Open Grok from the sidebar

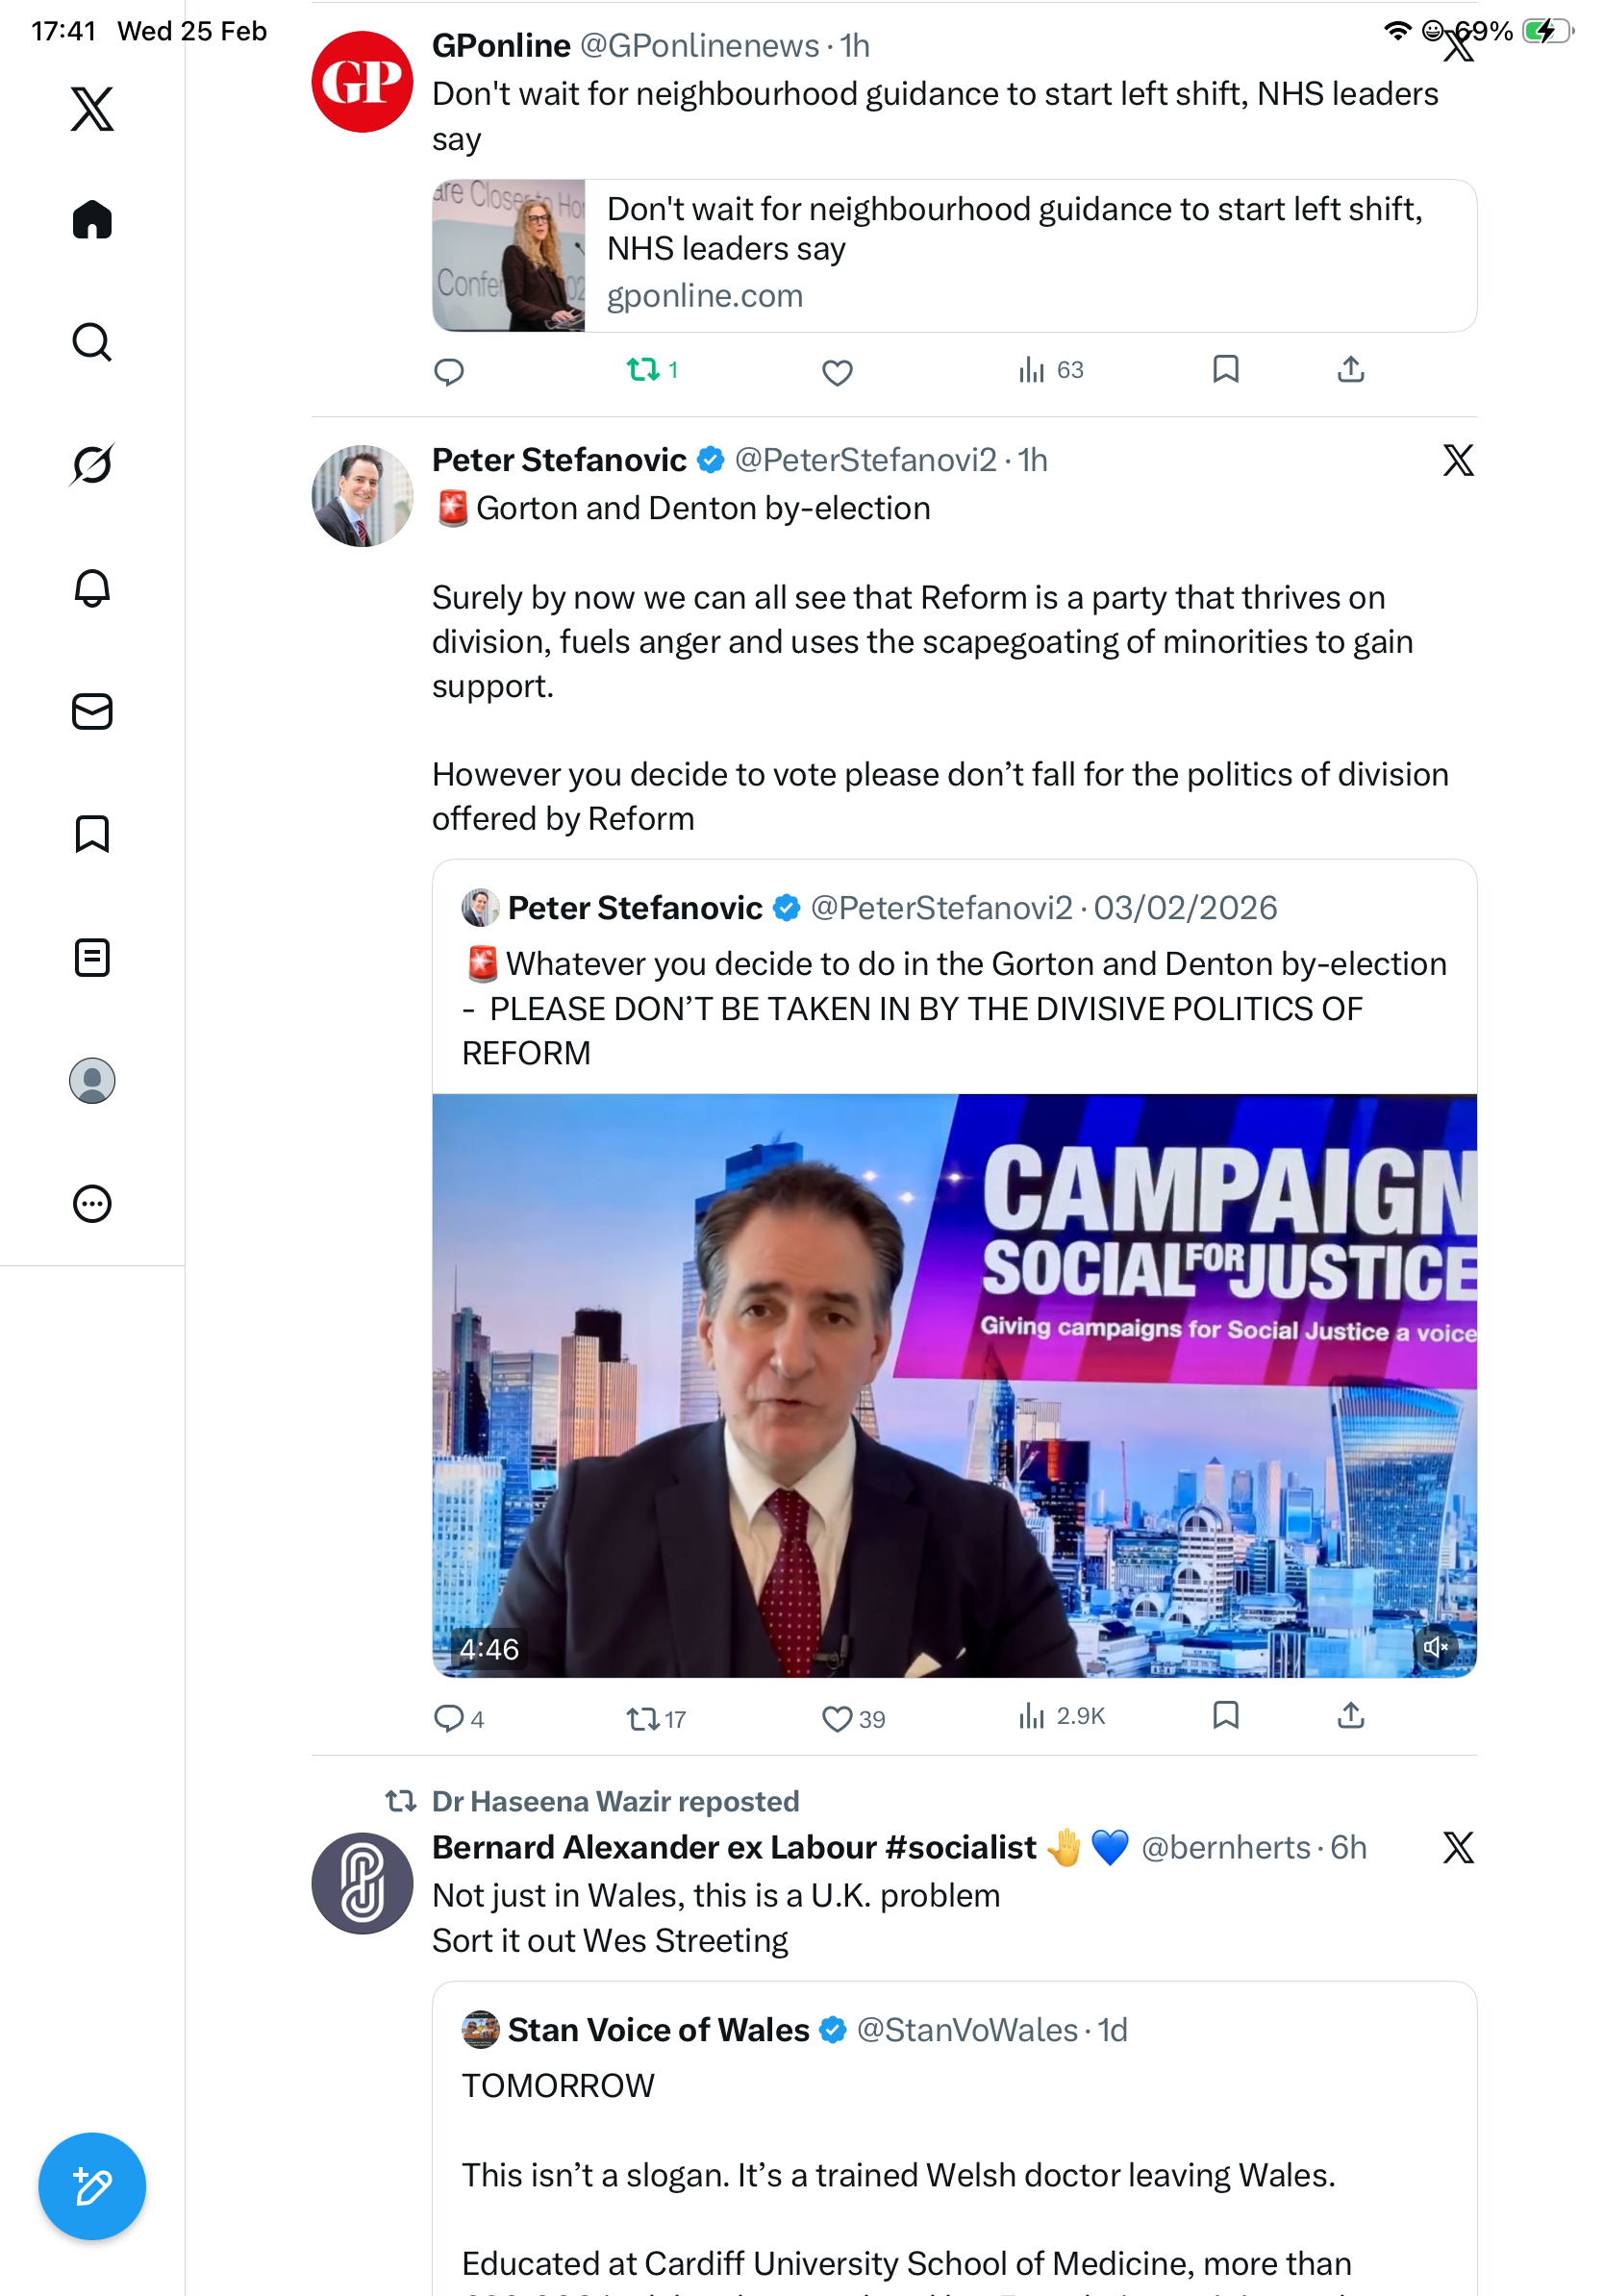coord(92,465)
